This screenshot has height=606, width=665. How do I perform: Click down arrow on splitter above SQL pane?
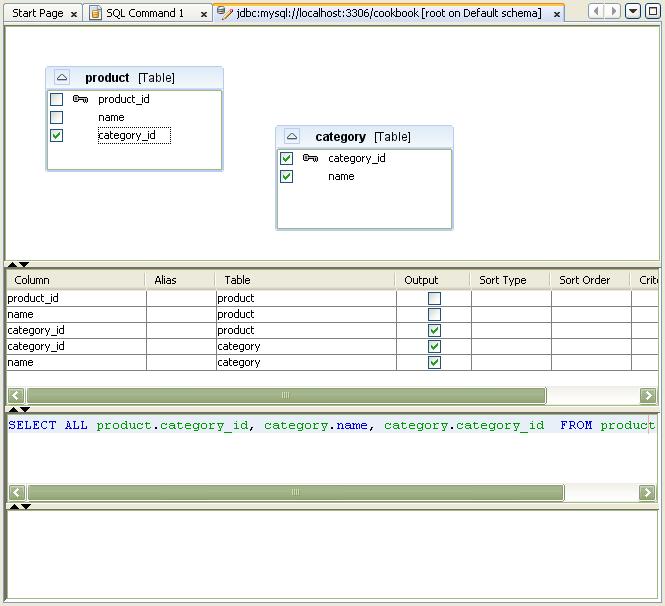pos(25,410)
